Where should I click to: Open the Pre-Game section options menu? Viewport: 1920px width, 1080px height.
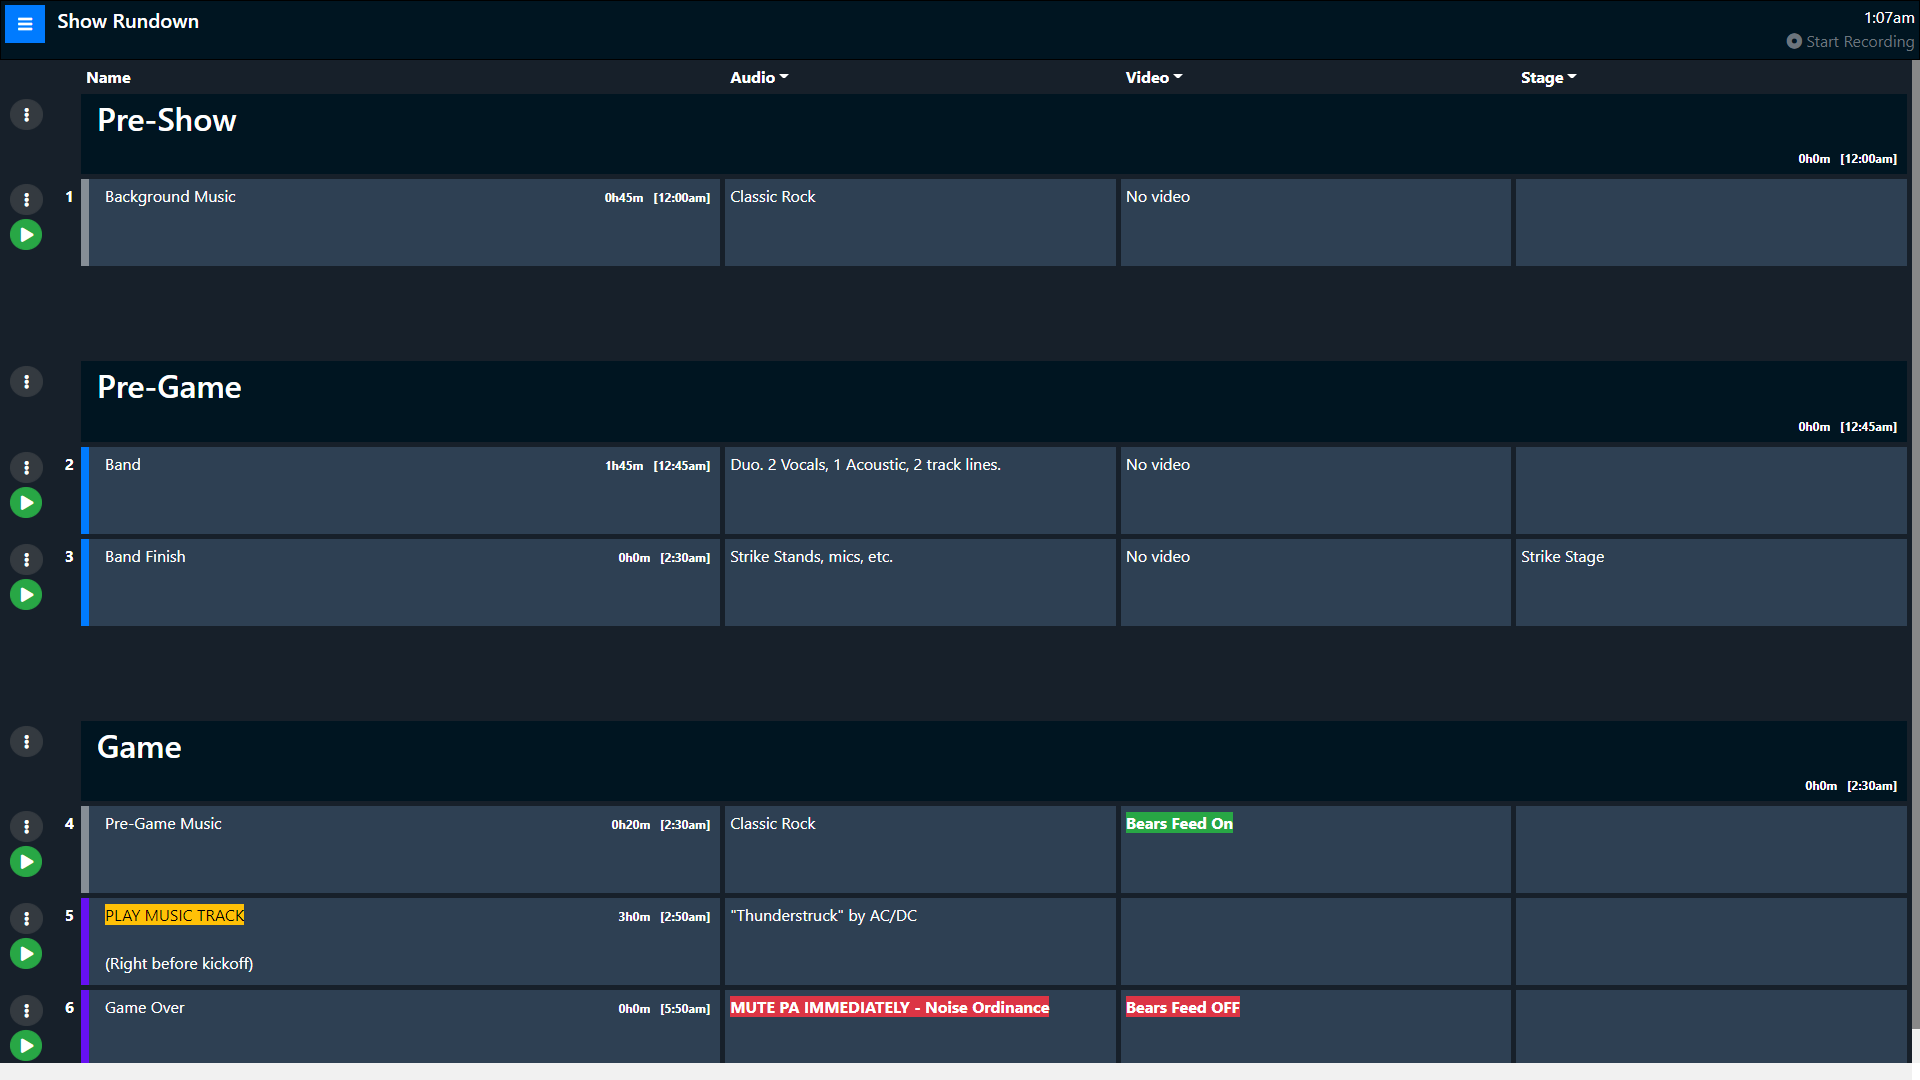pos(26,381)
